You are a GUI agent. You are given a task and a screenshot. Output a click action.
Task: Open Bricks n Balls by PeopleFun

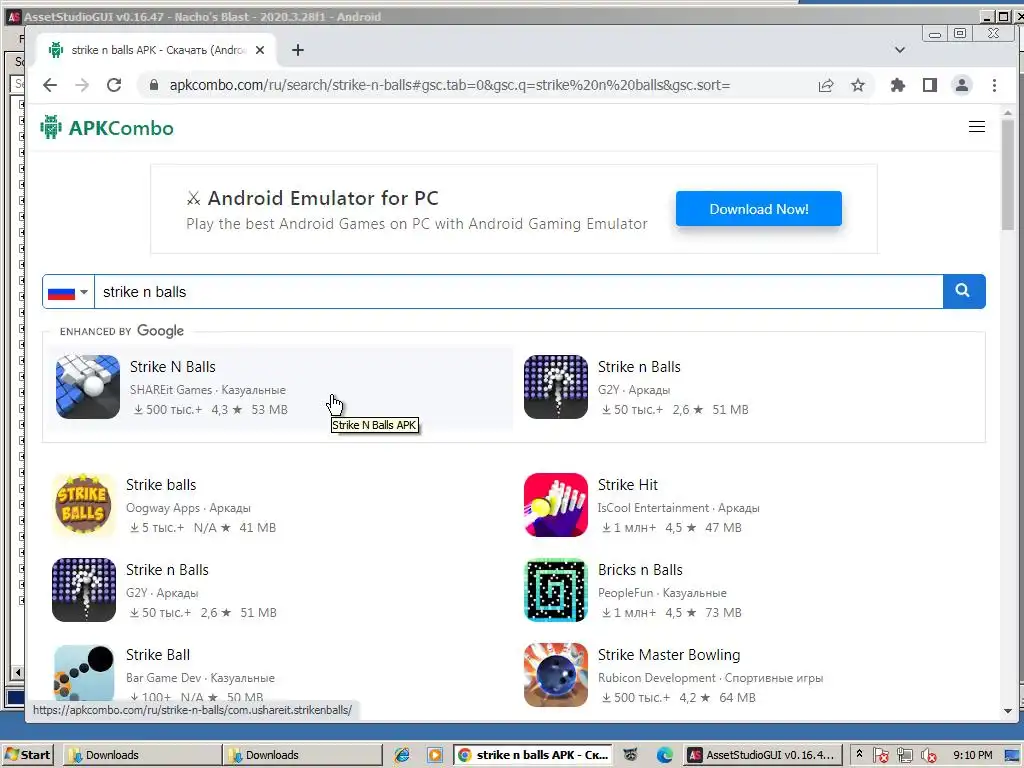(x=640, y=570)
